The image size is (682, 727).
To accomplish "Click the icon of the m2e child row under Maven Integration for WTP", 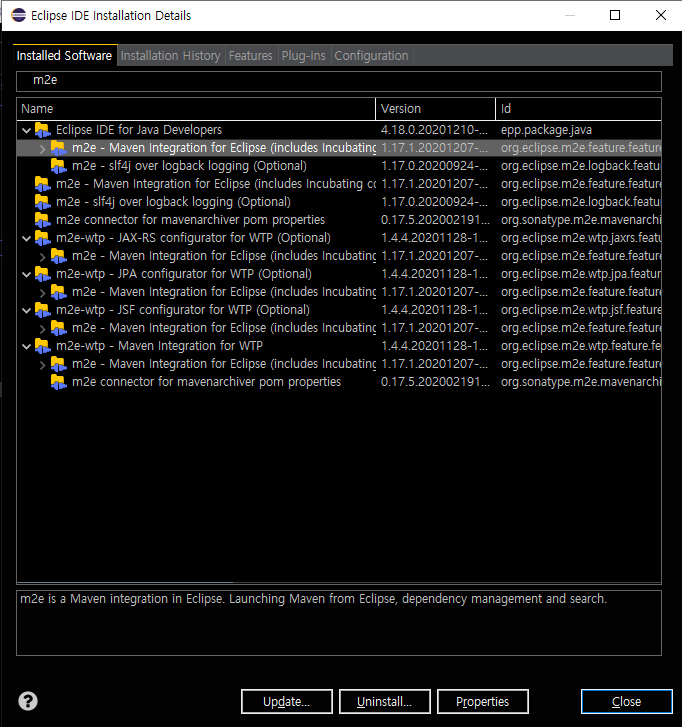I will [58, 364].
